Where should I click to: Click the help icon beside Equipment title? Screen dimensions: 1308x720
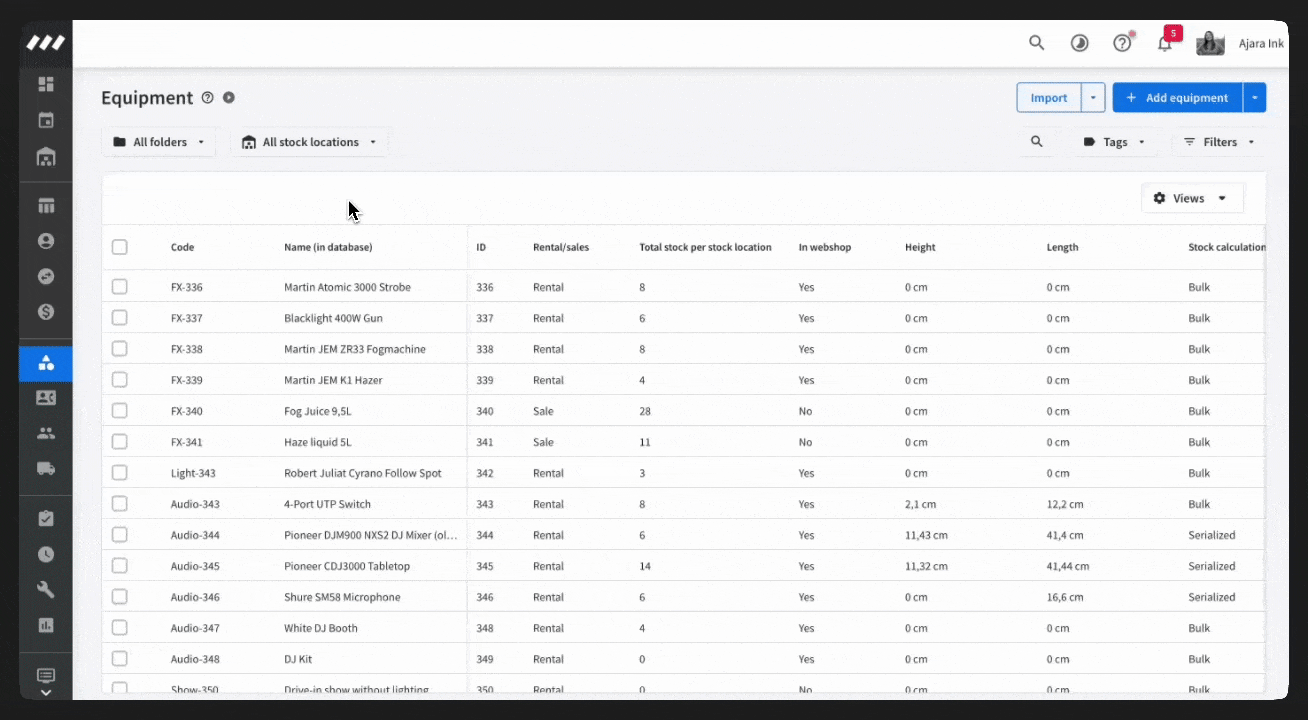[x=208, y=98]
